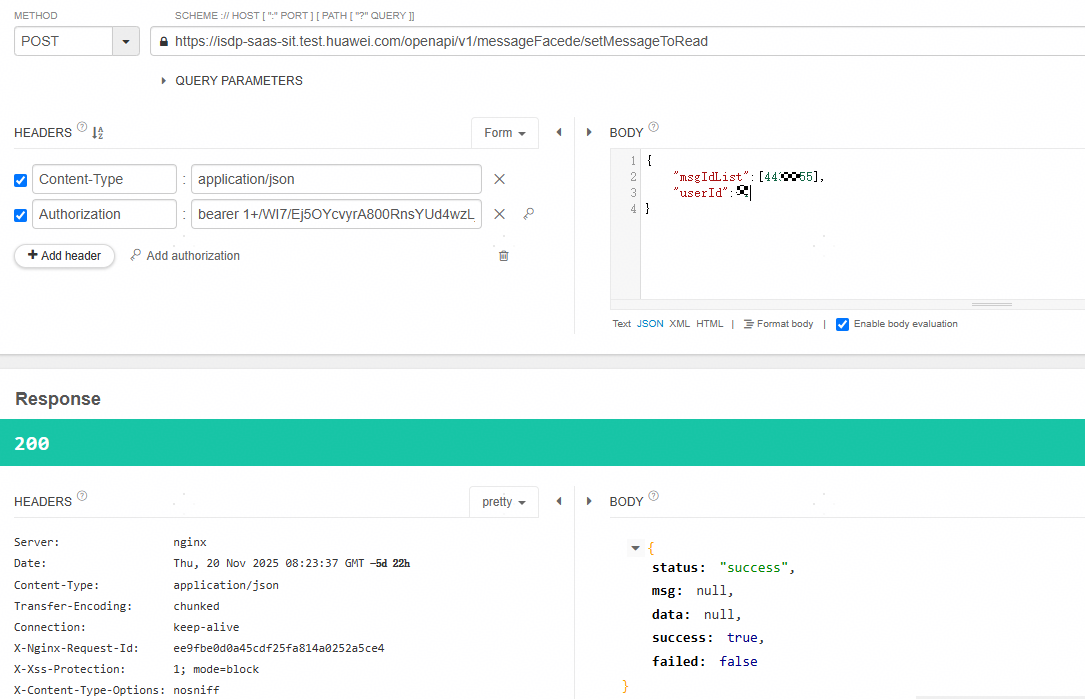Screen dimensions: 1085x699
Task: Collapse response body pane with right arrow
Action: [x=589, y=501]
